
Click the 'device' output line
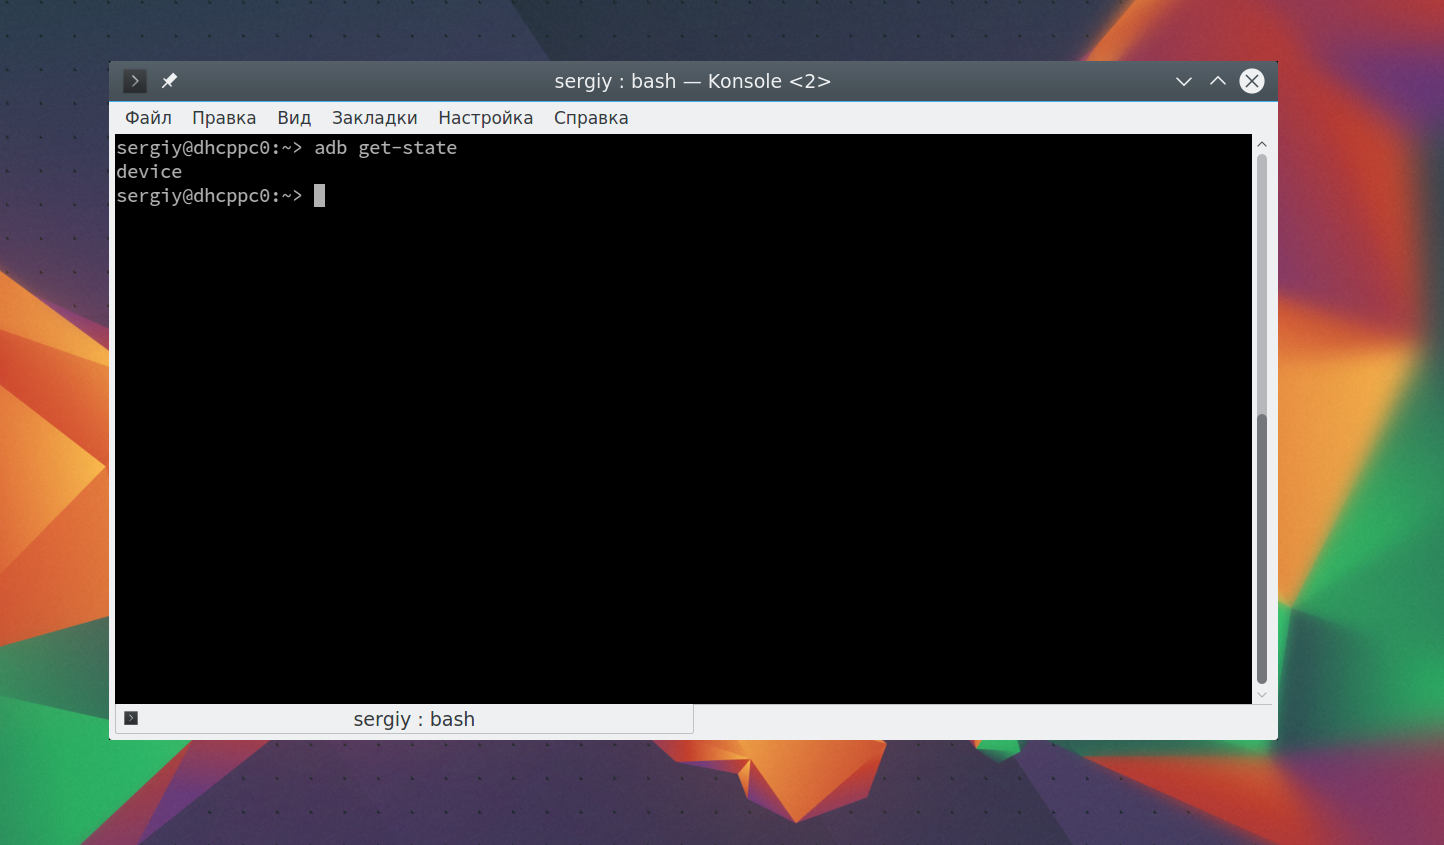[149, 172]
